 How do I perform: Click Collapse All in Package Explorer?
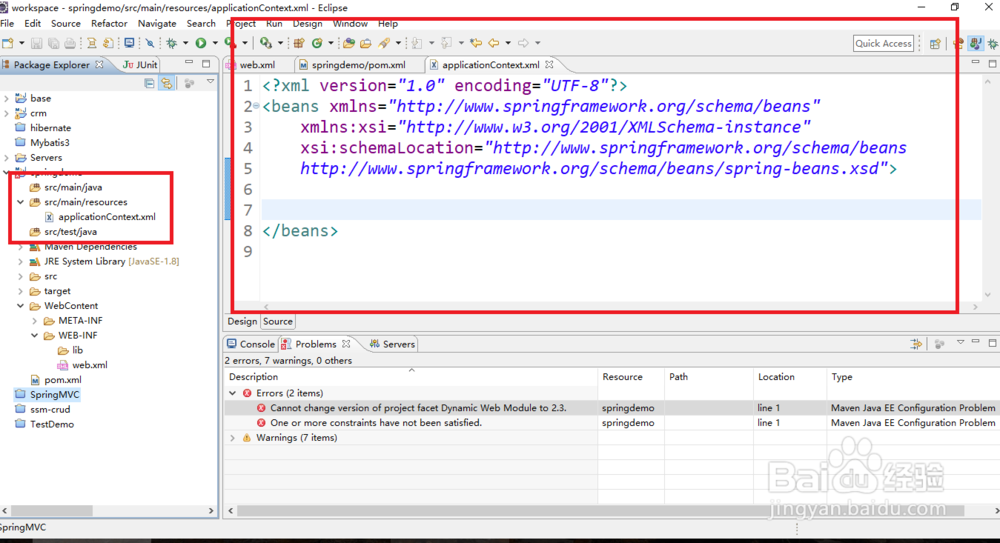click(149, 83)
